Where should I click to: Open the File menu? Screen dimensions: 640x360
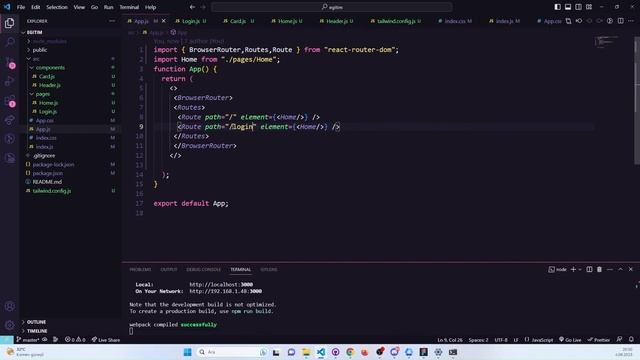pos(21,7)
